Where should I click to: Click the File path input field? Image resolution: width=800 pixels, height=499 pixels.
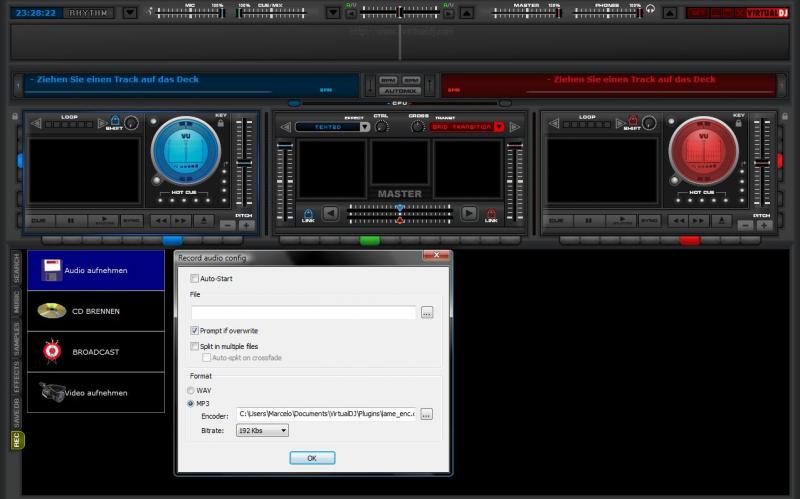tap(304, 312)
